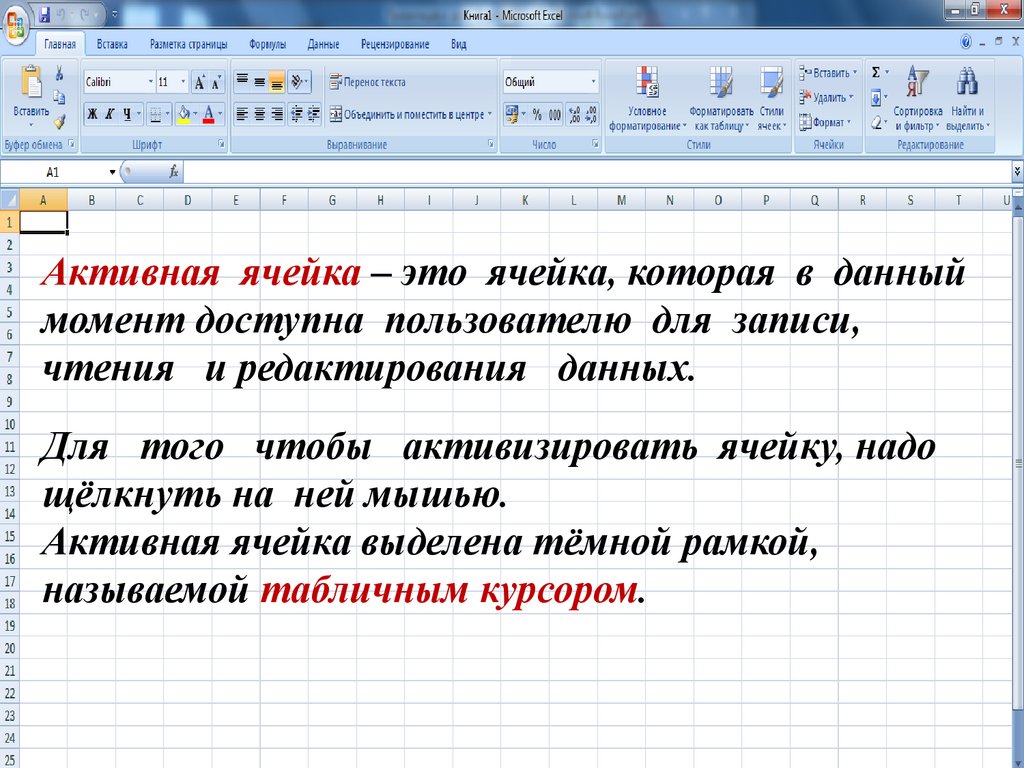
Task: Click the Cut scissors icon
Action: pyautogui.click(x=59, y=74)
